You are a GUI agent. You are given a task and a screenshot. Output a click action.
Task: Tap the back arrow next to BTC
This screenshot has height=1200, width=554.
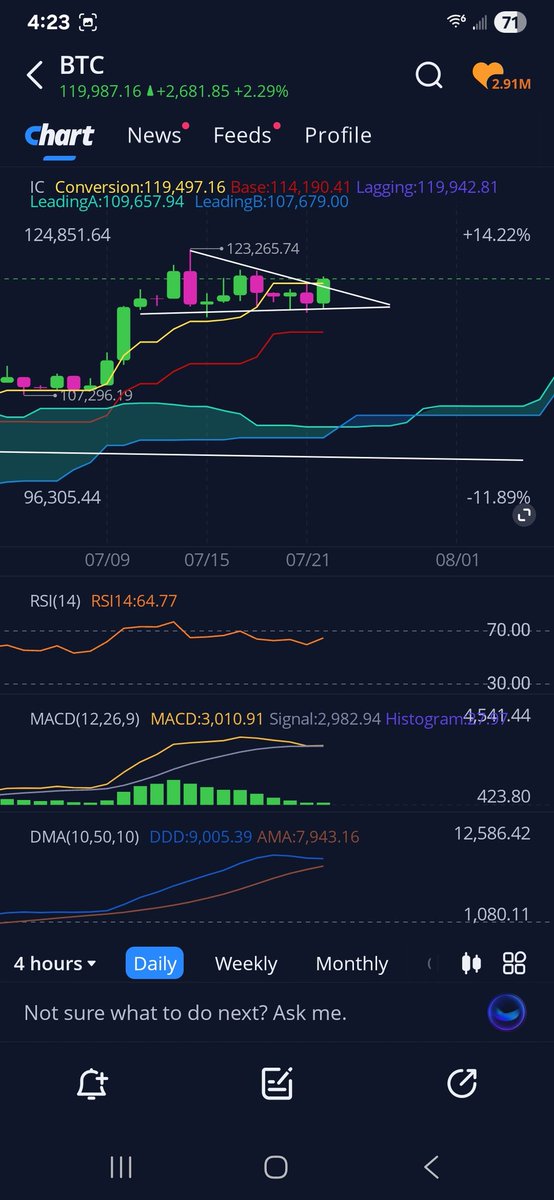pyautogui.click(x=35, y=75)
